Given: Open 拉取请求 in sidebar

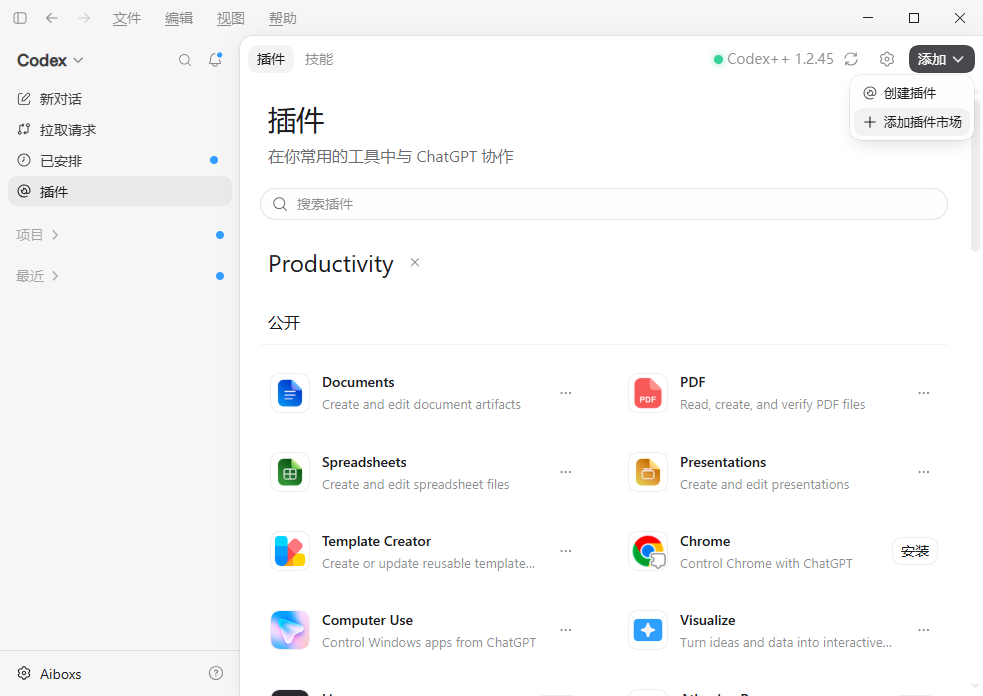Looking at the screenshot, I should pyautogui.click(x=120, y=130).
